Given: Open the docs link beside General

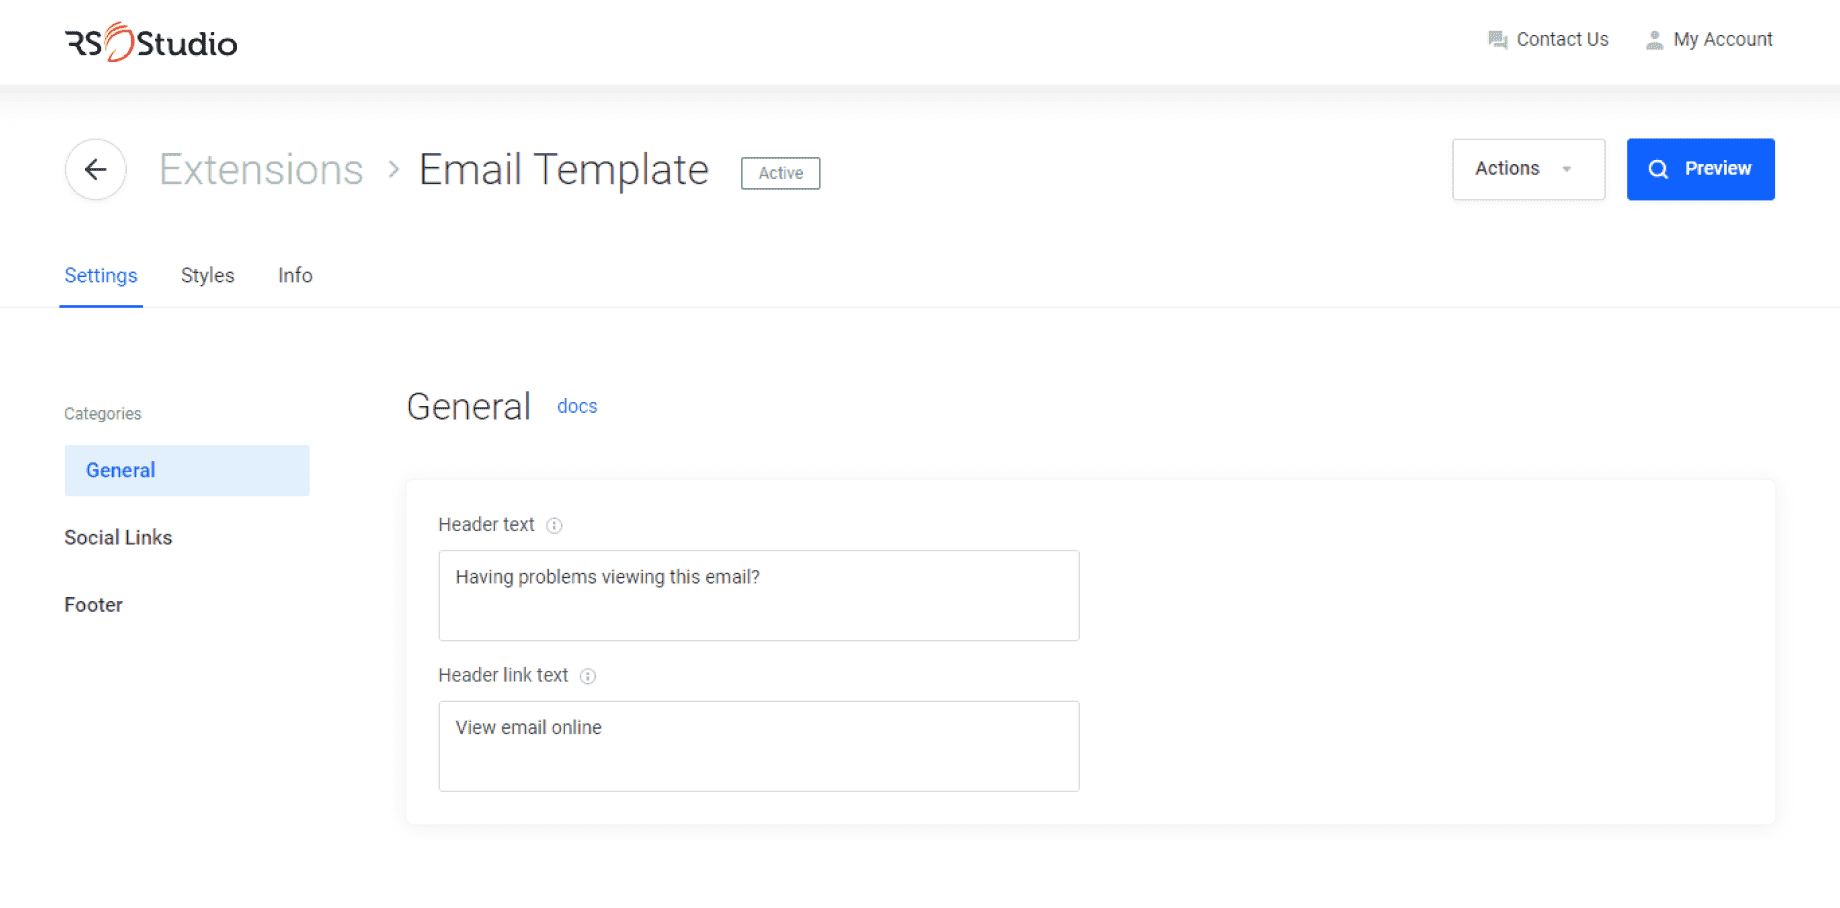Looking at the screenshot, I should coord(577,406).
